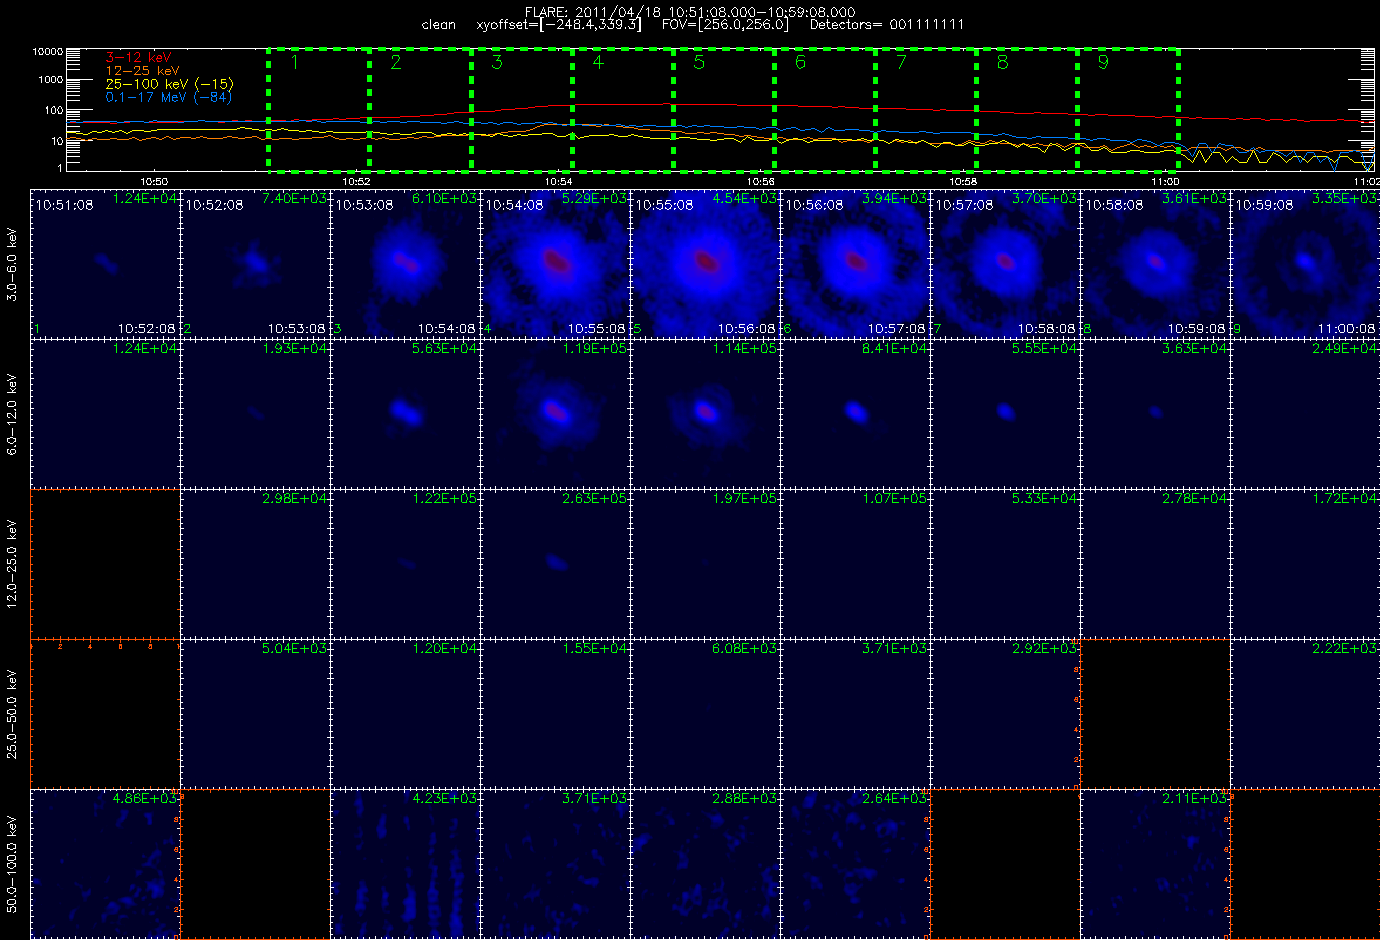The image size is (1380, 940).
Task: Open the 3-6 keV image labeled 3.70E+03
Action: pos(1006,263)
